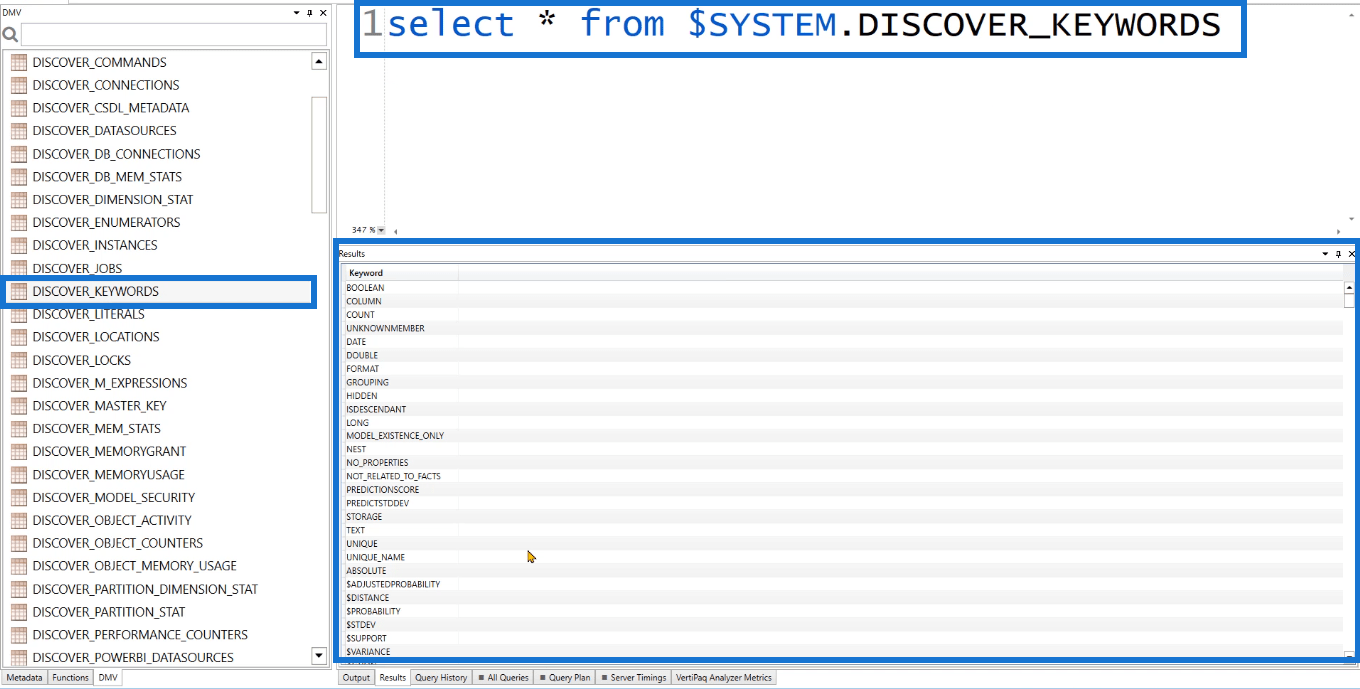Open the All Queries tab
This screenshot has width=1360, height=689.
[503, 678]
